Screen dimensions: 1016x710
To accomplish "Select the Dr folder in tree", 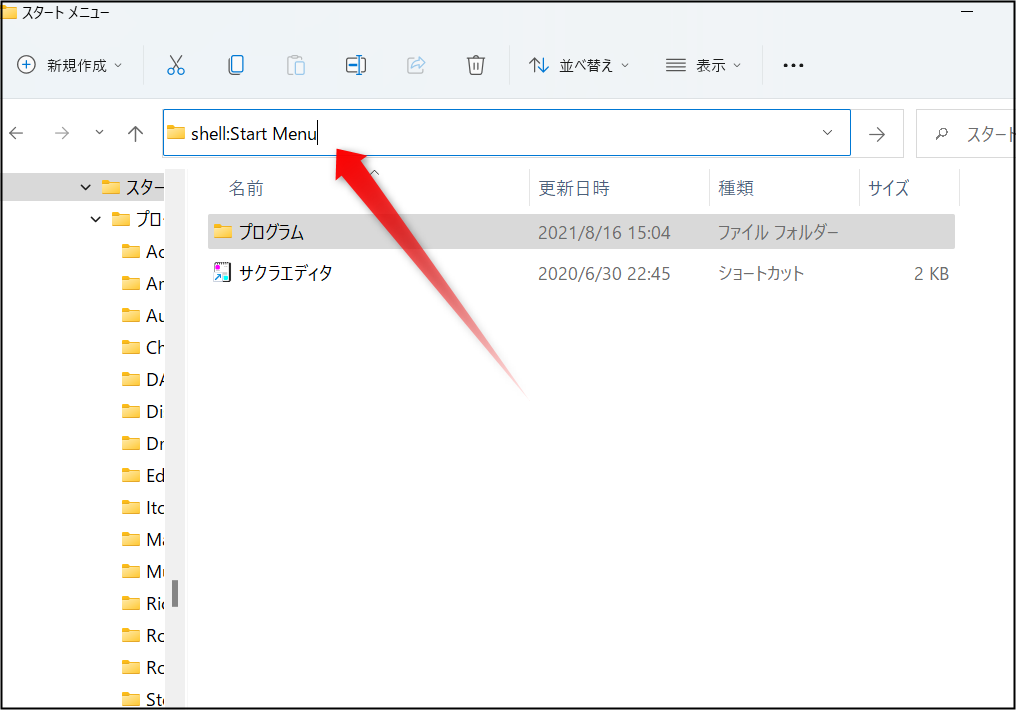I will point(143,444).
